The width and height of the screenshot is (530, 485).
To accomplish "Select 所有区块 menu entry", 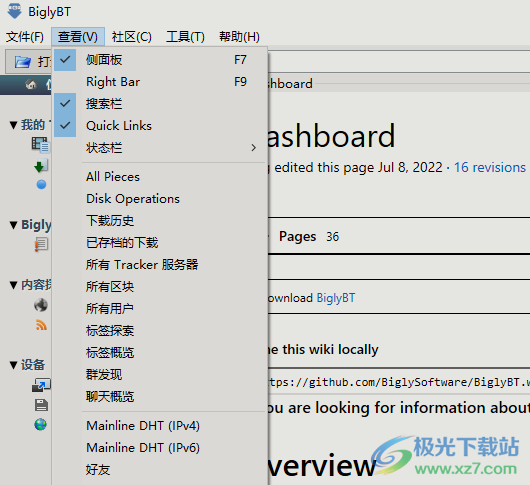I will pyautogui.click(x=159, y=287).
